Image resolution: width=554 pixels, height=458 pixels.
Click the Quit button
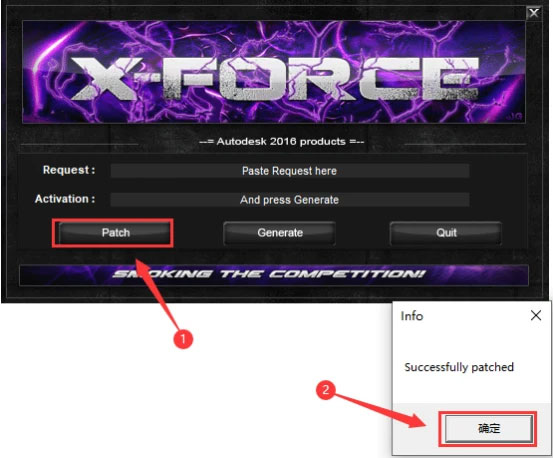[x=446, y=233]
